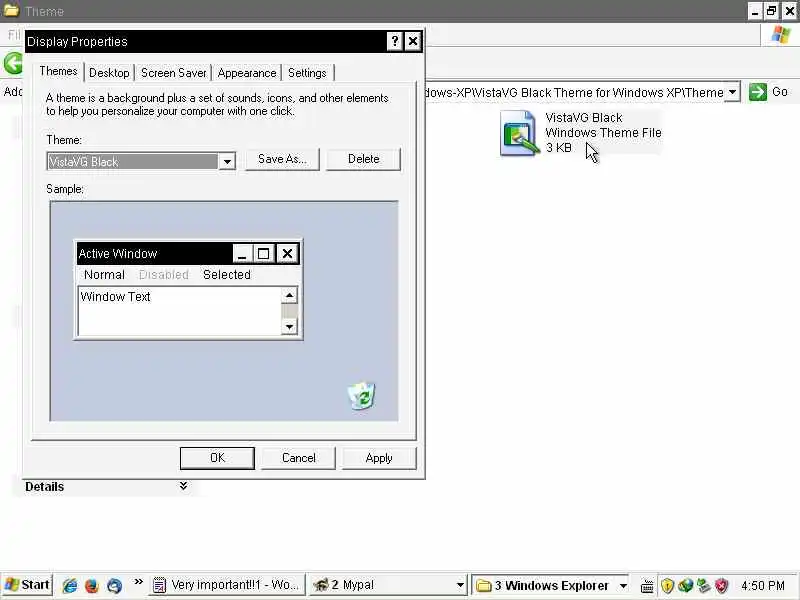Viewport: 800px width, 600px height.
Task: Click the green Go arrow icon
Action: pos(758,92)
